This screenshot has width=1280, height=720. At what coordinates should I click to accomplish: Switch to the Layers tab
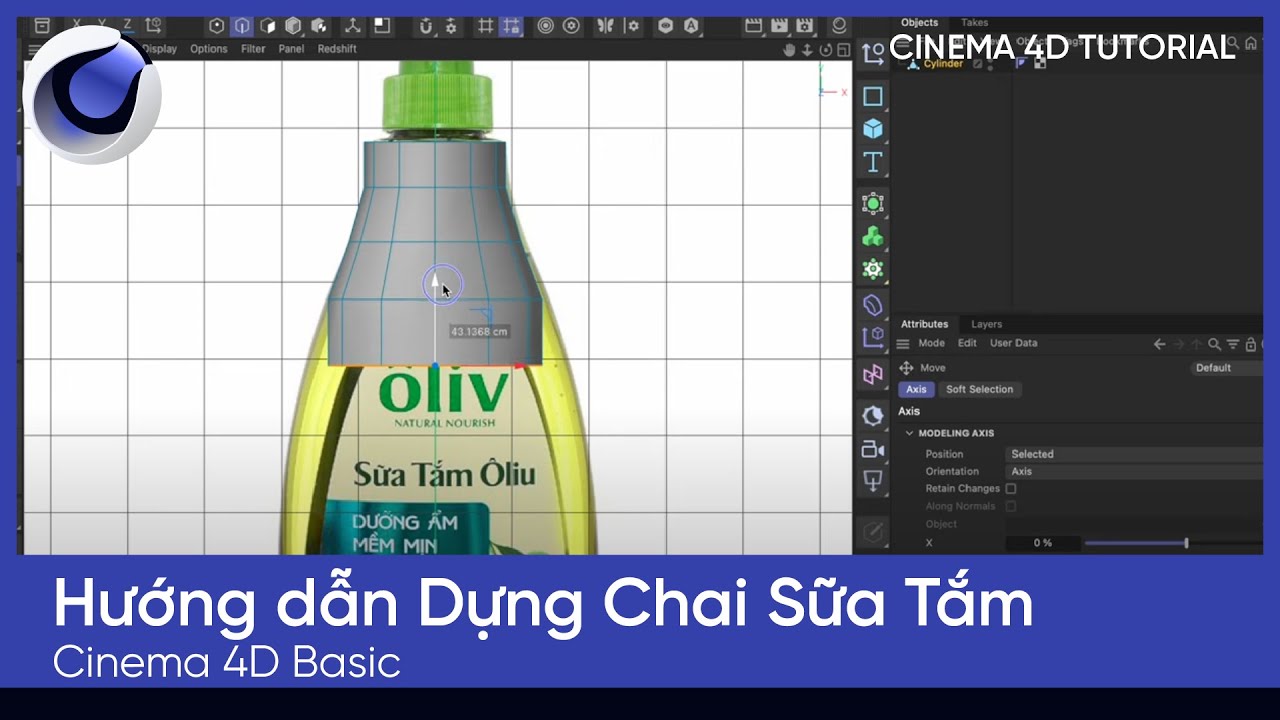tap(986, 324)
